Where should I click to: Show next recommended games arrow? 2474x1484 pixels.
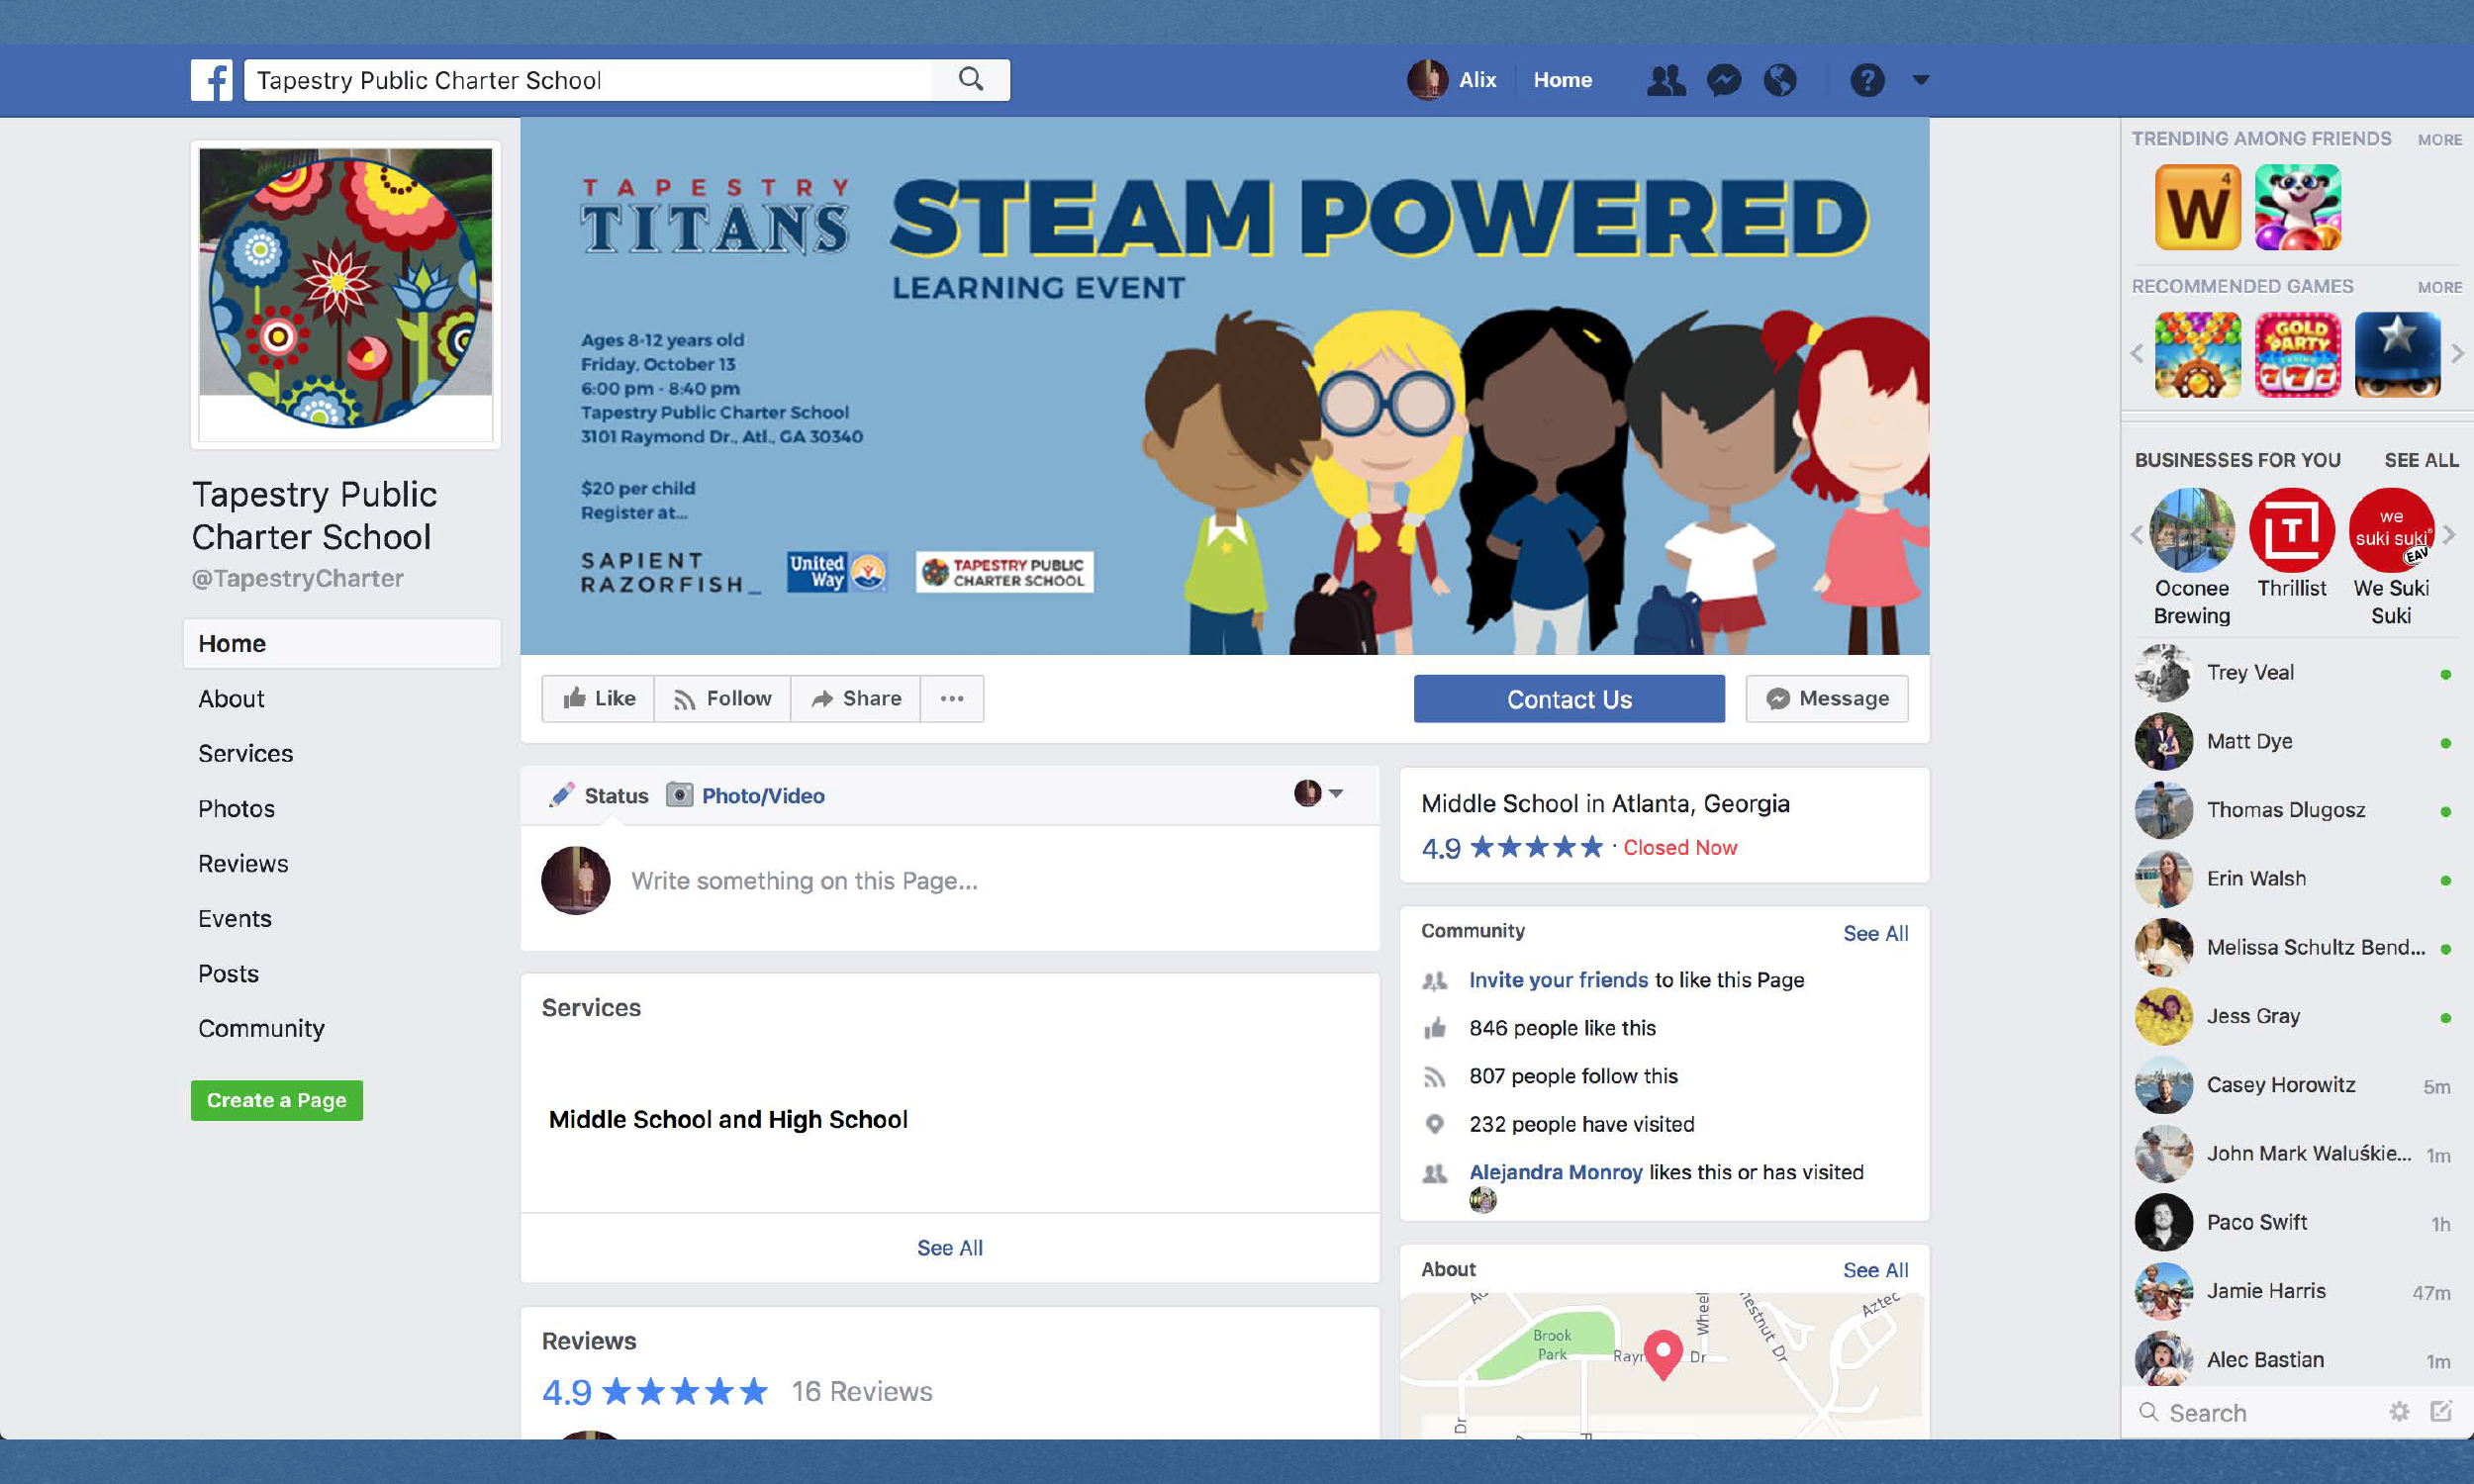2457,353
